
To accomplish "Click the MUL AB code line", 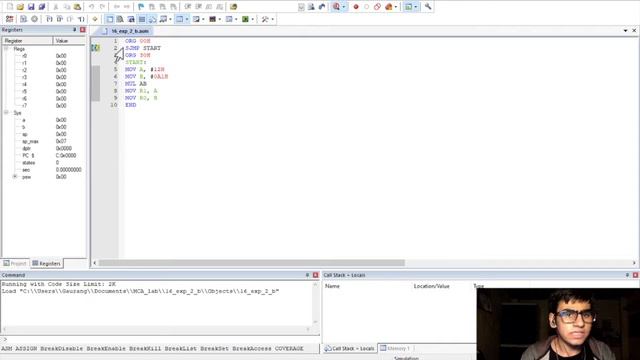I will click(136, 84).
